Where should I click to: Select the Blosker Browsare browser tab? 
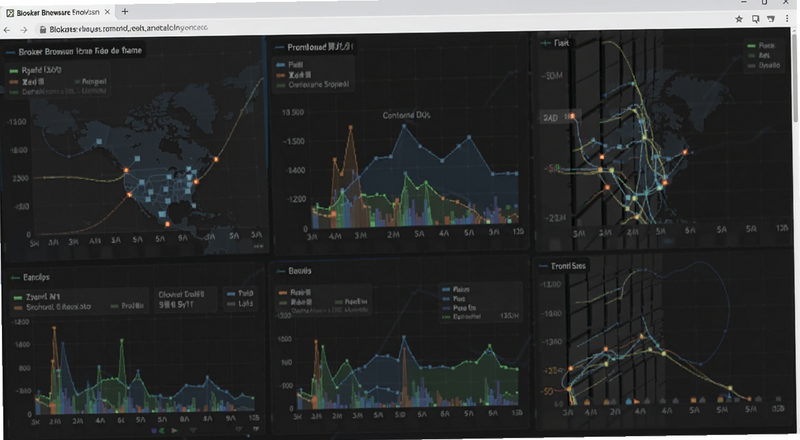[58, 12]
